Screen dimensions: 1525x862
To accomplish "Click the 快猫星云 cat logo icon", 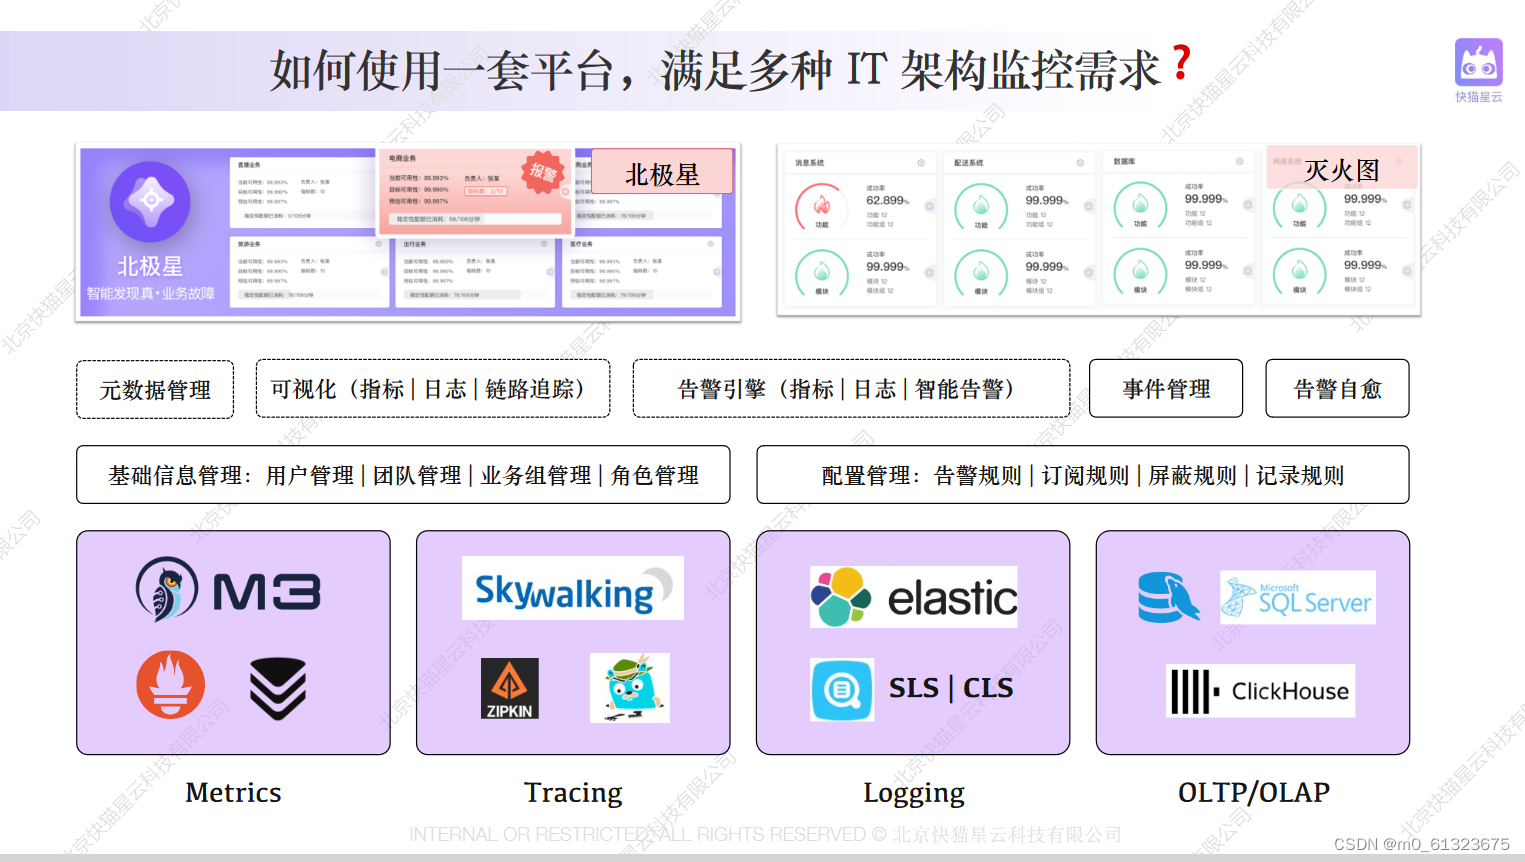I will click(x=1478, y=63).
